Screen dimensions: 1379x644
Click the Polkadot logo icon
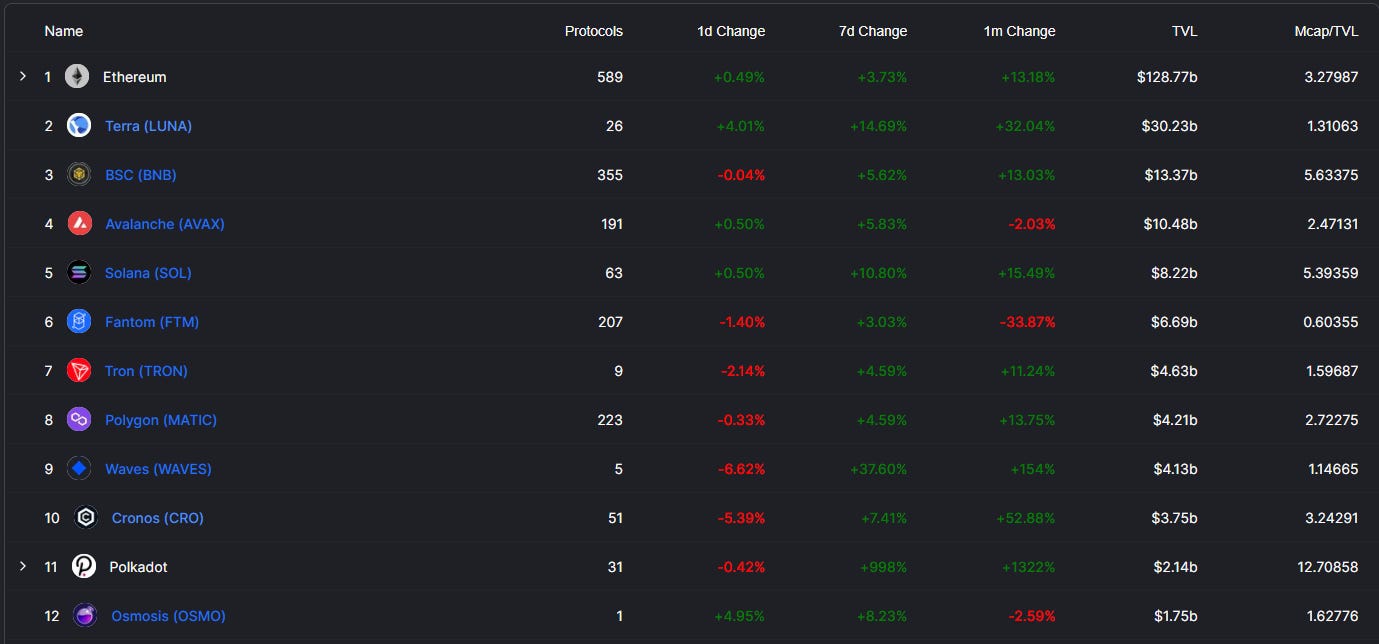coord(84,566)
